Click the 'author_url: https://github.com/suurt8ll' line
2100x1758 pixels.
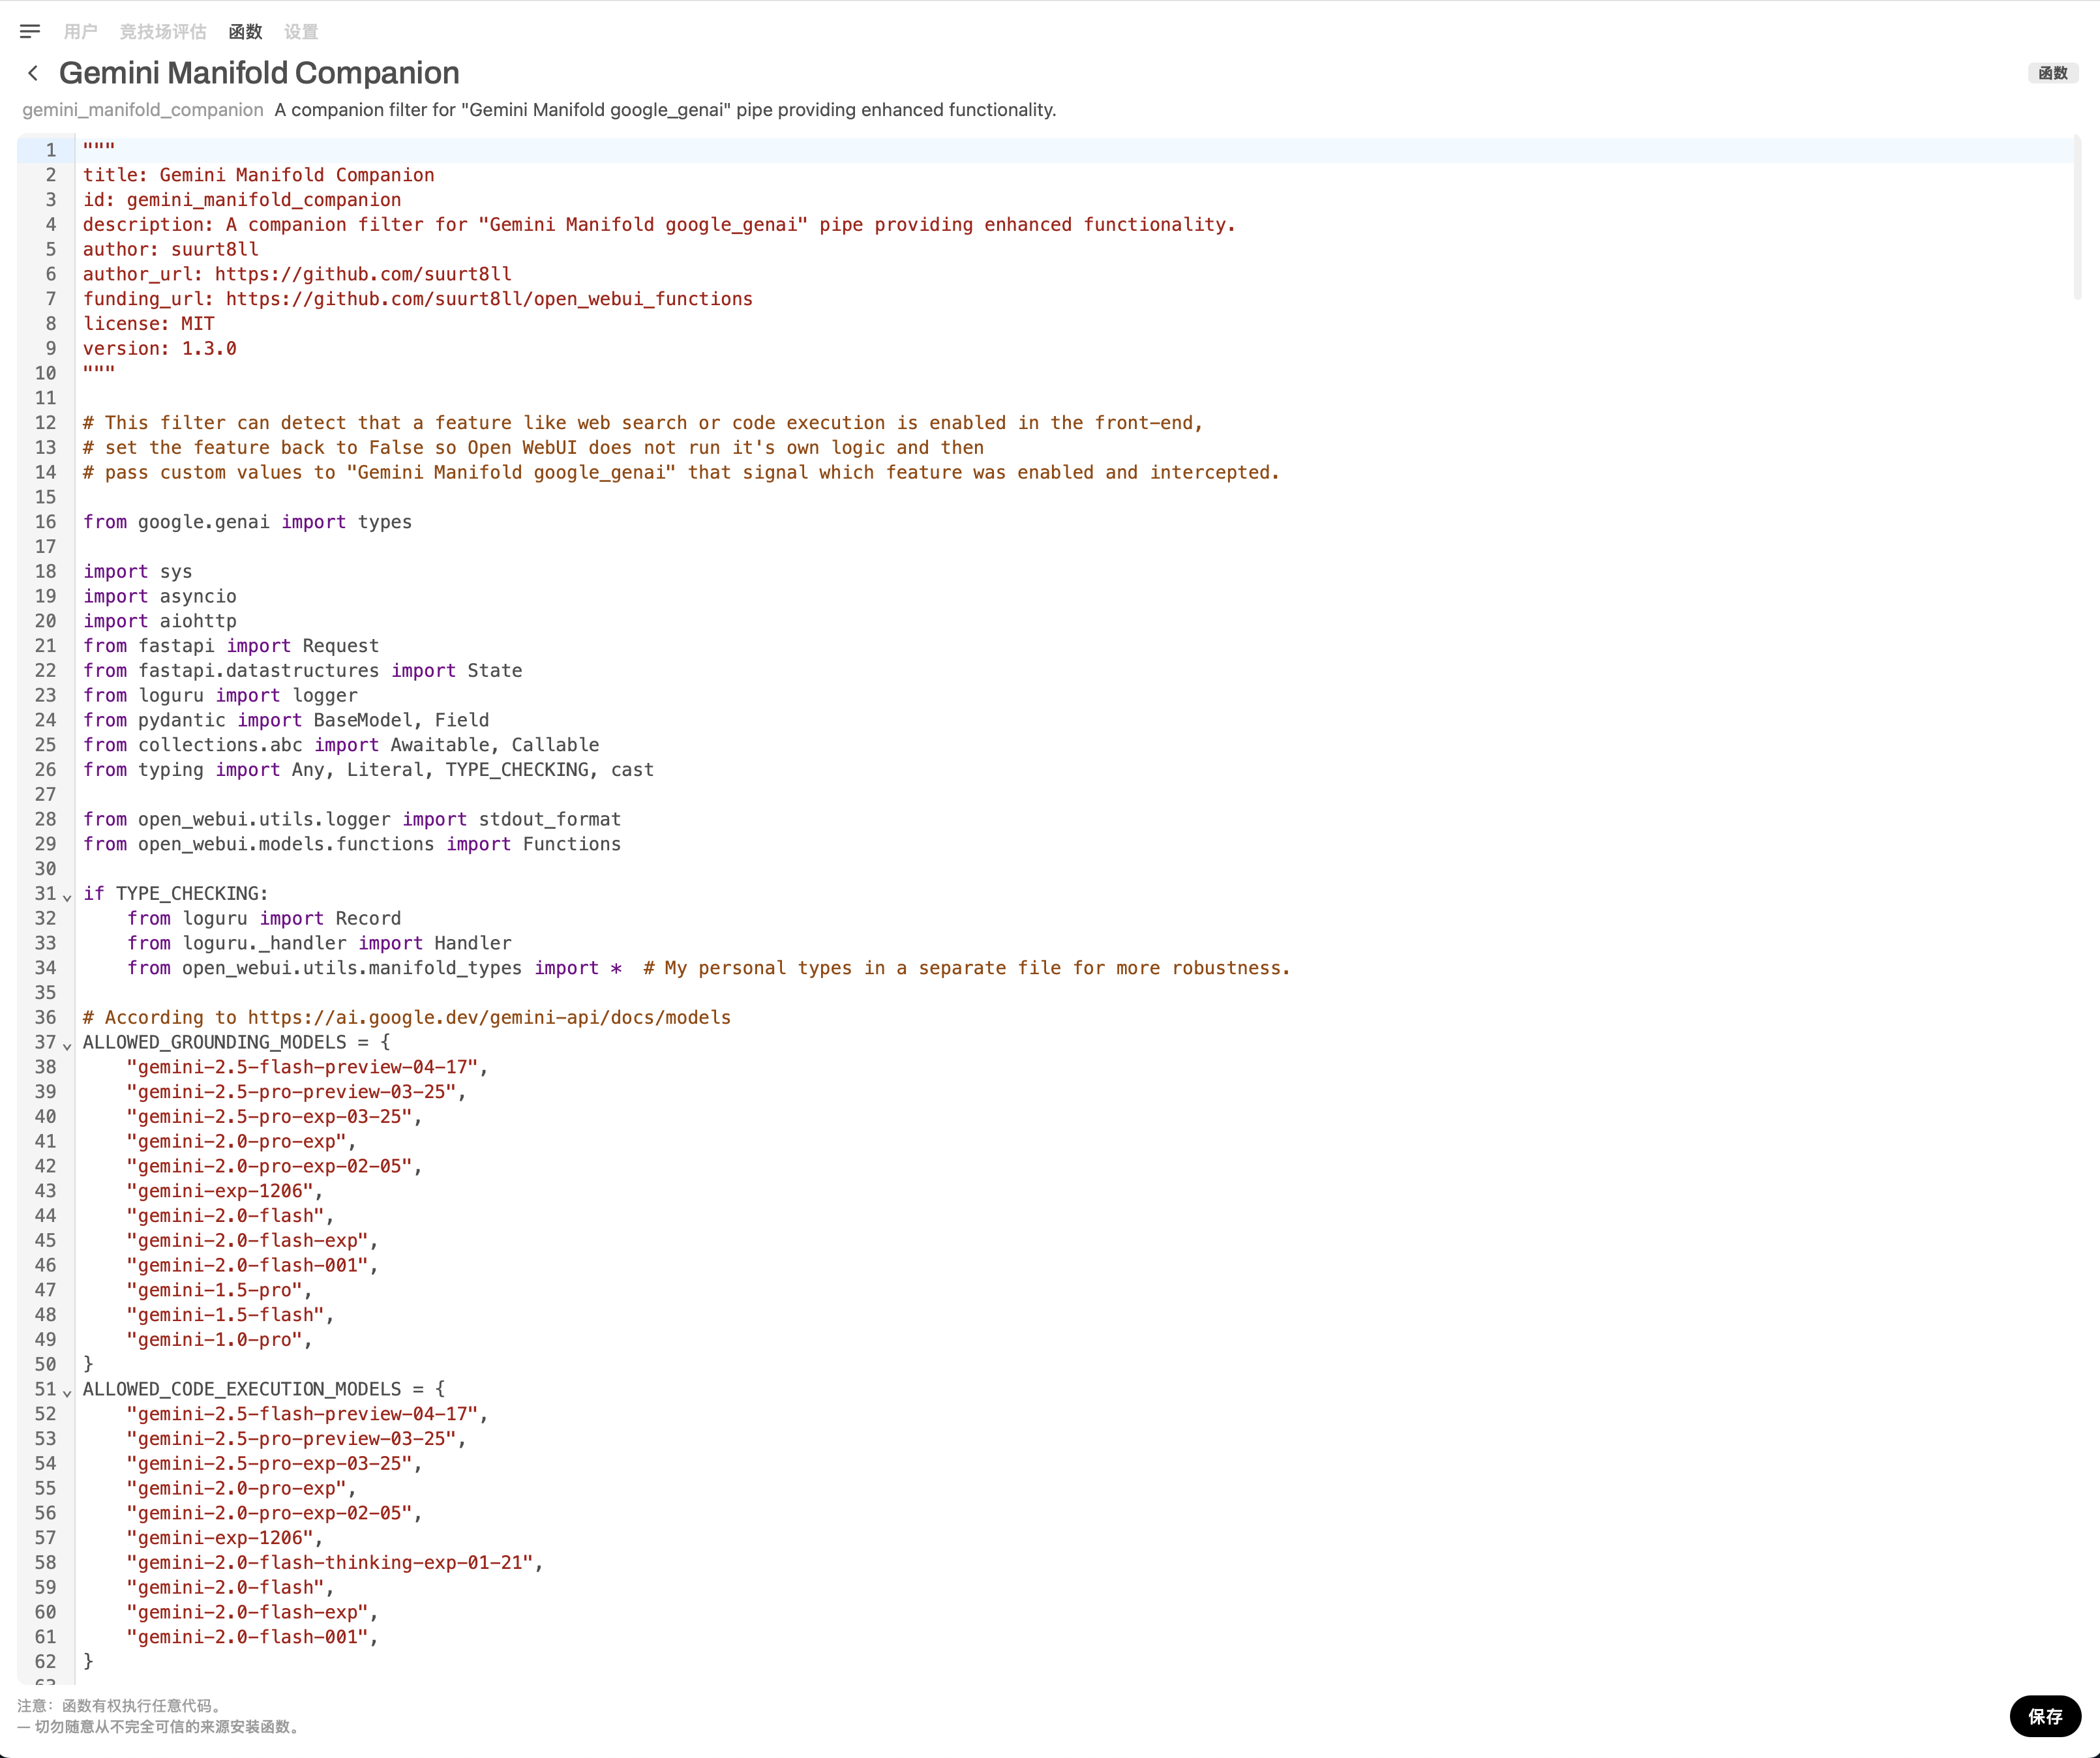click(x=297, y=274)
